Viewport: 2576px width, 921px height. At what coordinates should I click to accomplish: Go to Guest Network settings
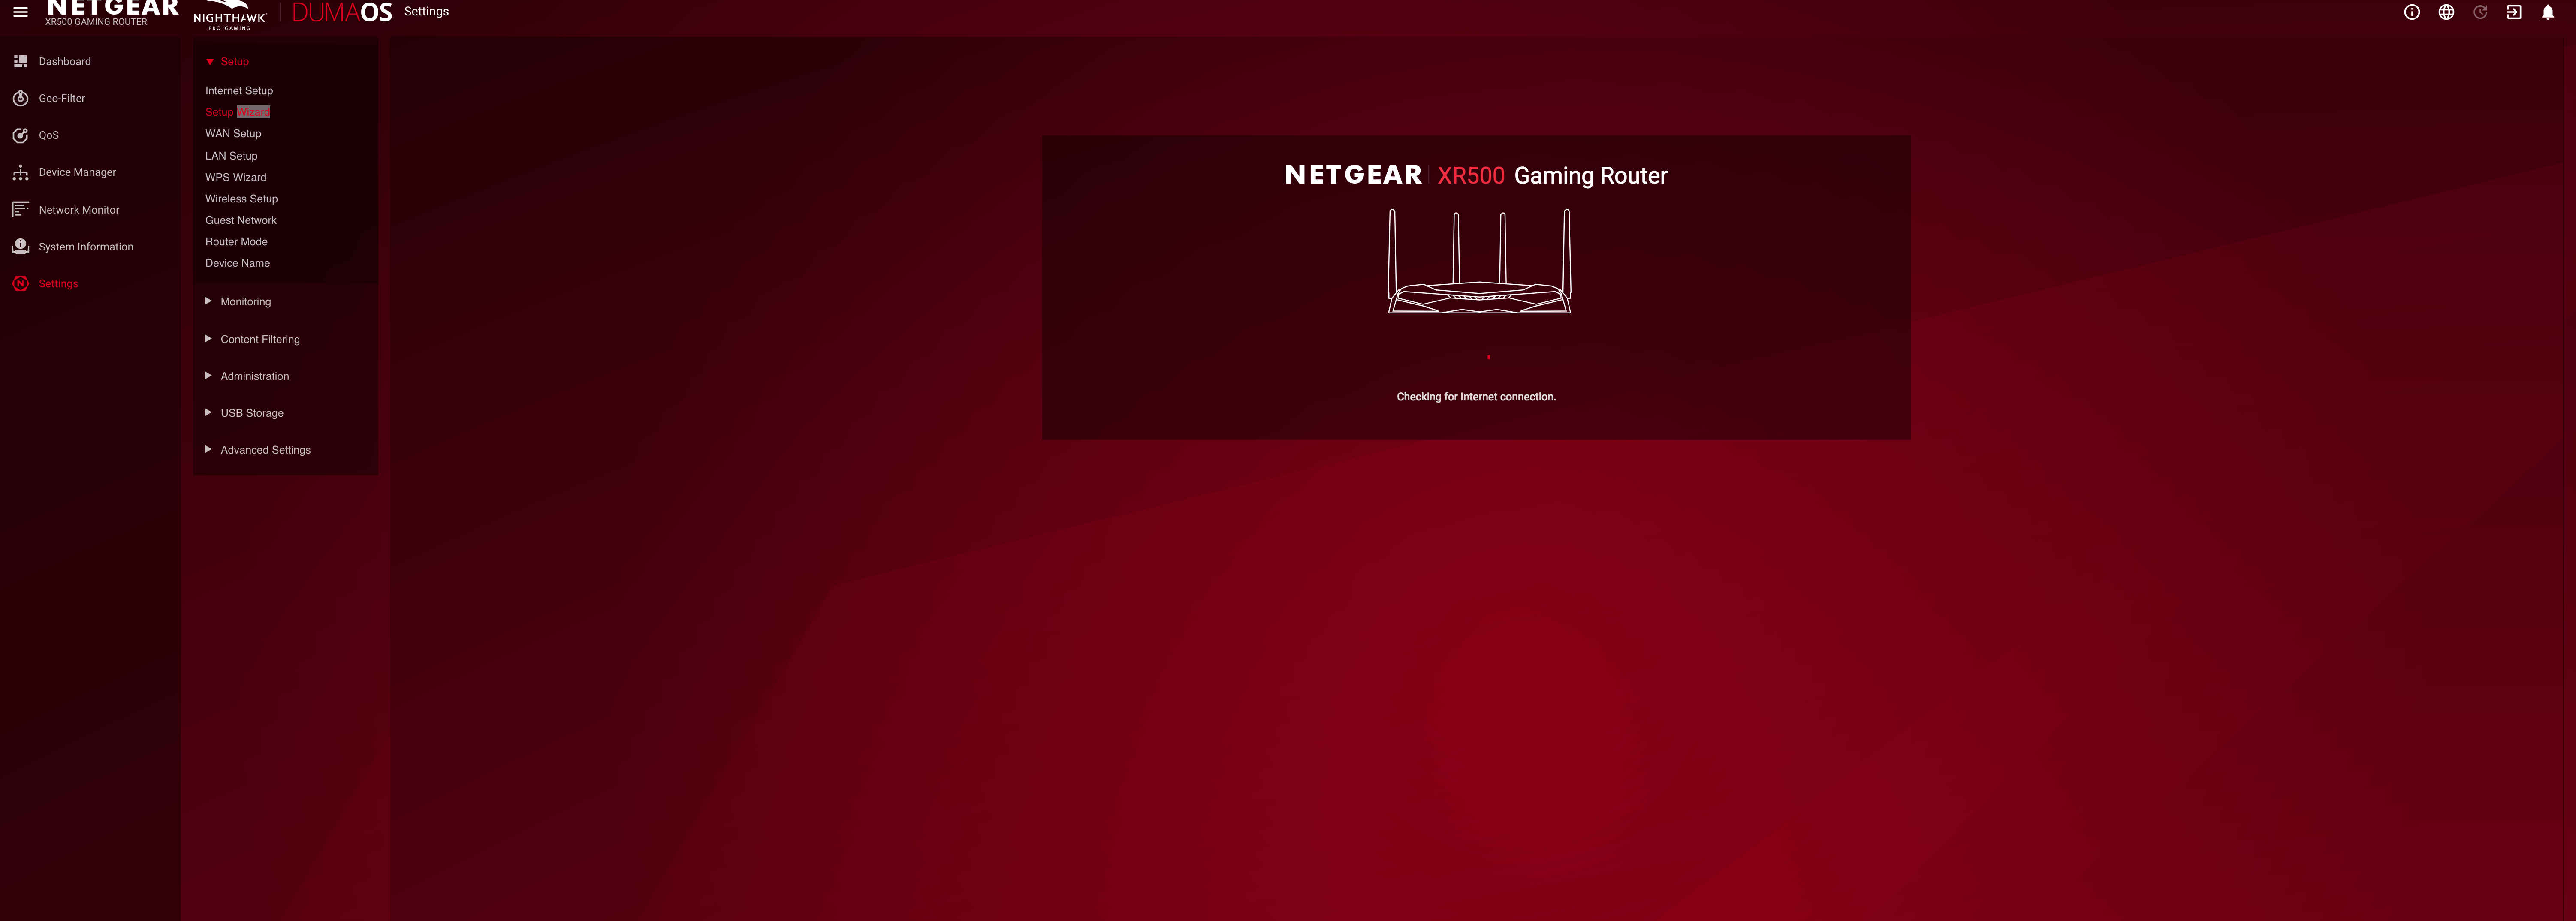(x=241, y=220)
